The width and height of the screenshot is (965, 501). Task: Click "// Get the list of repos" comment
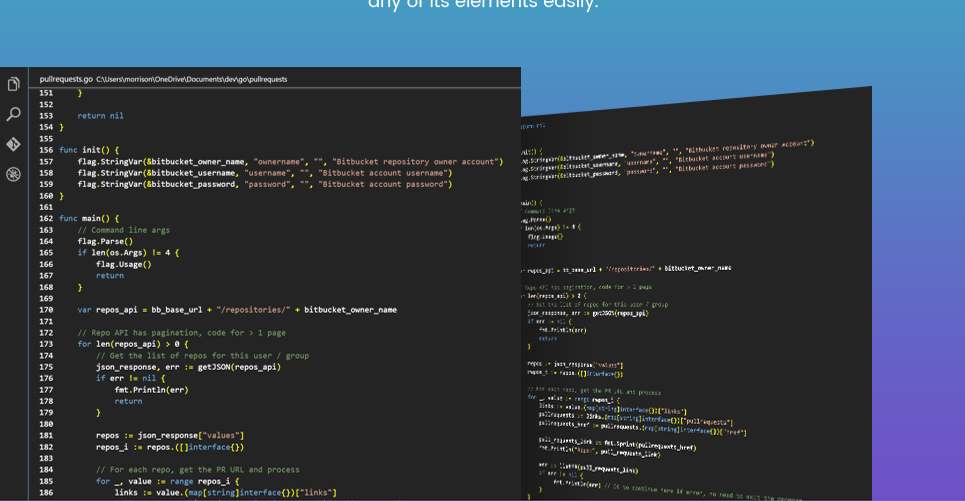coord(202,356)
